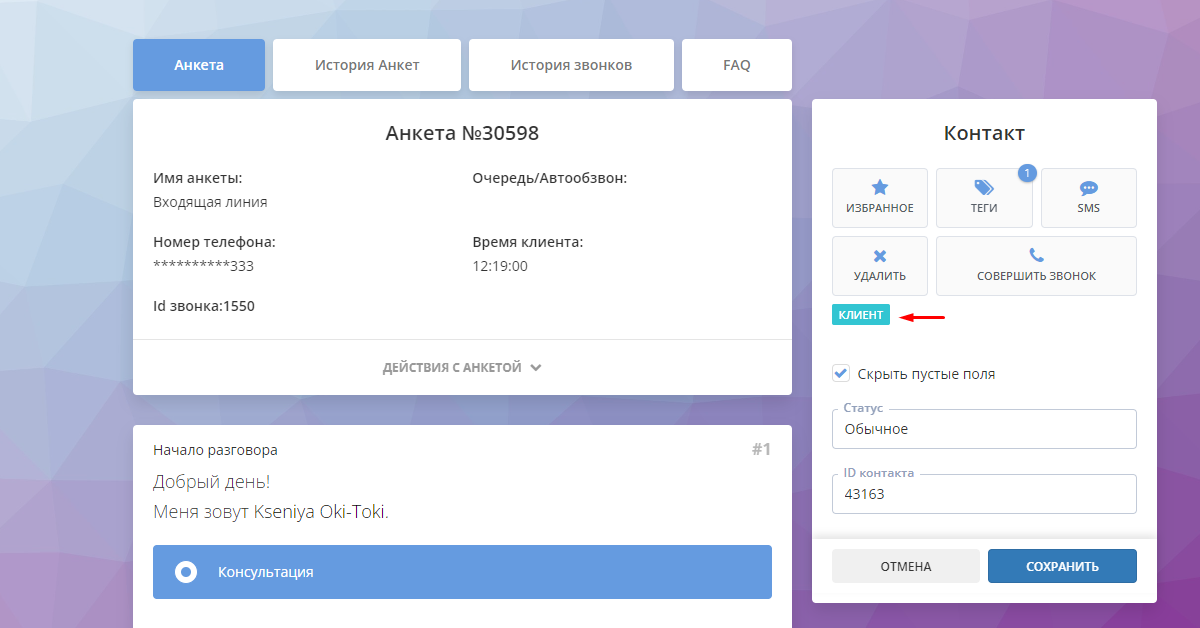The image size is (1200, 628).
Task: Click the #1 step number
Action: tap(761, 450)
